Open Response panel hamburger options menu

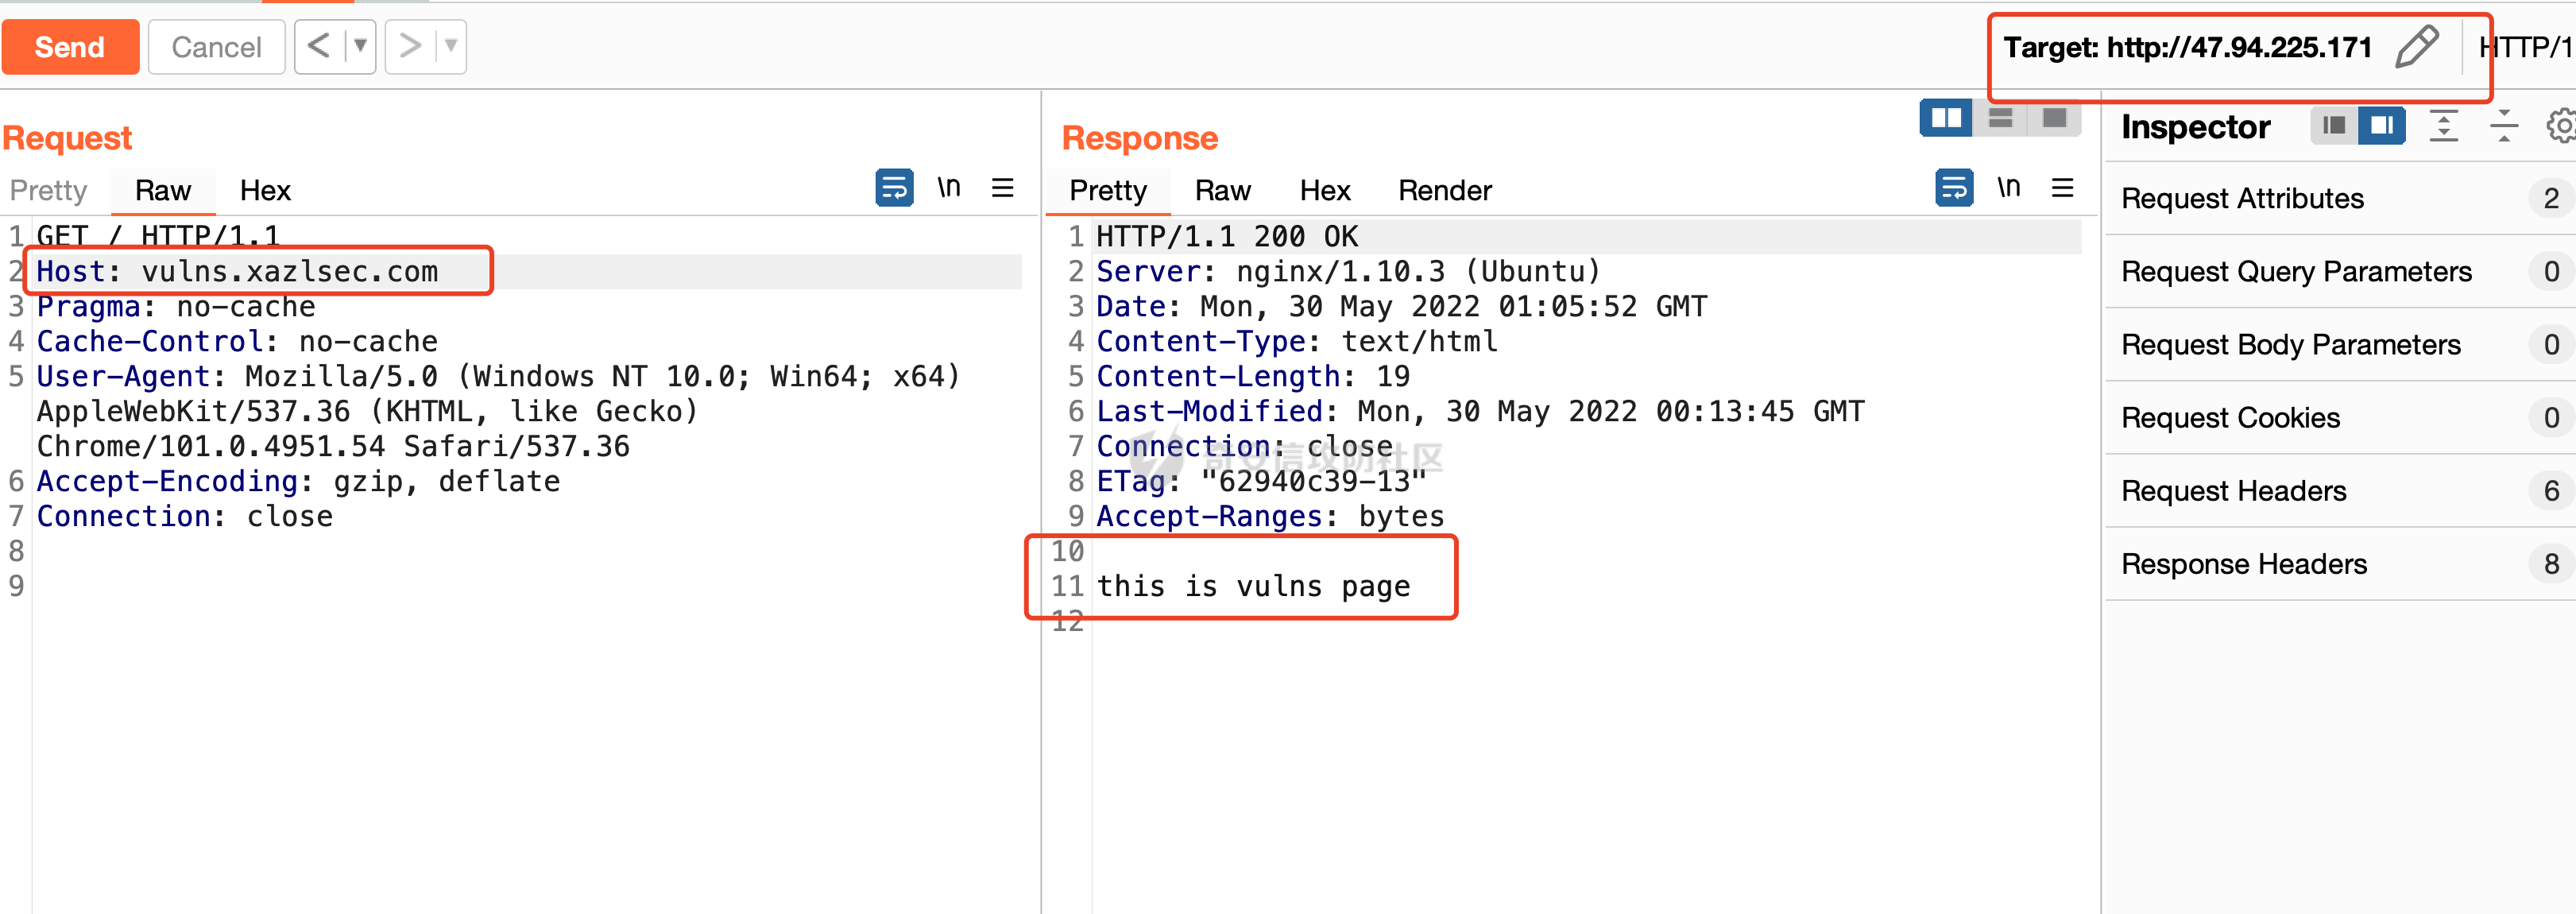click(2062, 188)
